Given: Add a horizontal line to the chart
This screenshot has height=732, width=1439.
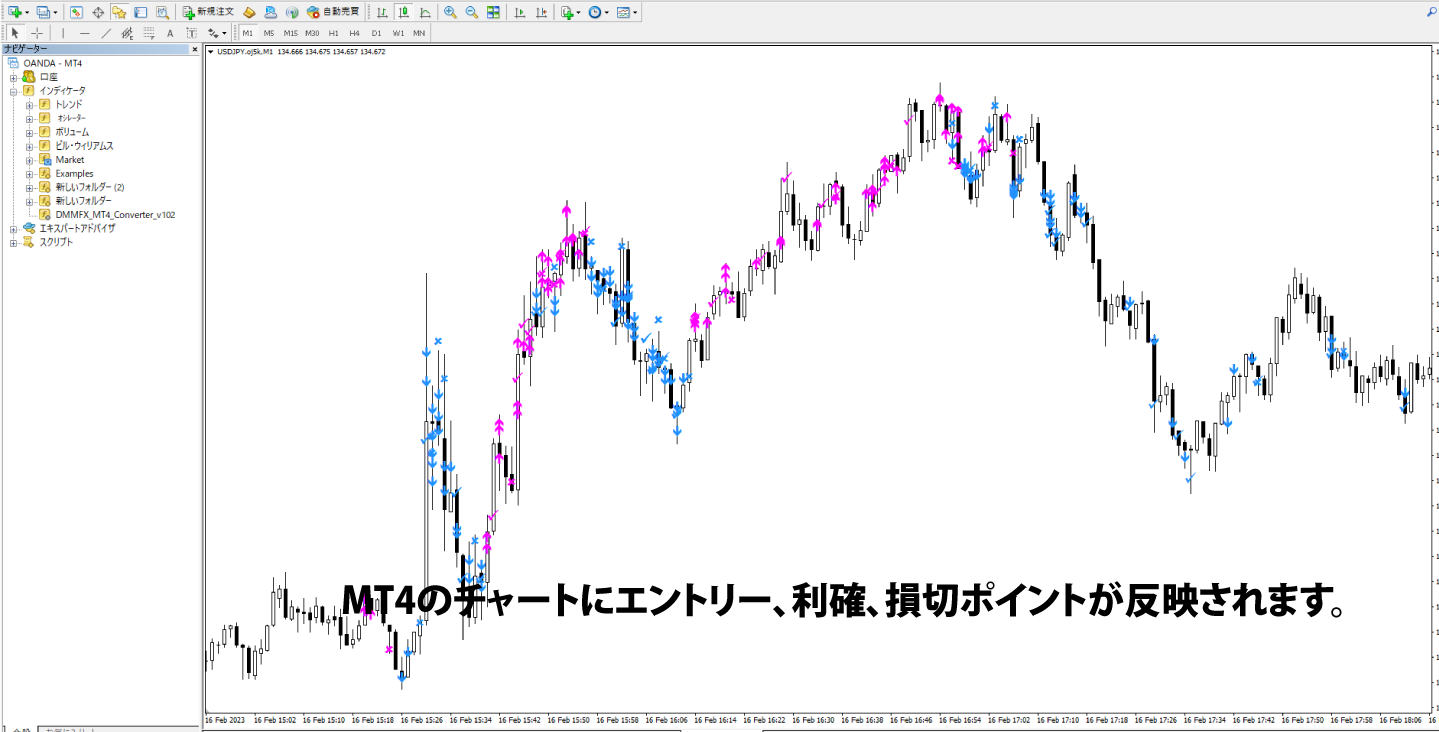Looking at the screenshot, I should pos(83,32).
